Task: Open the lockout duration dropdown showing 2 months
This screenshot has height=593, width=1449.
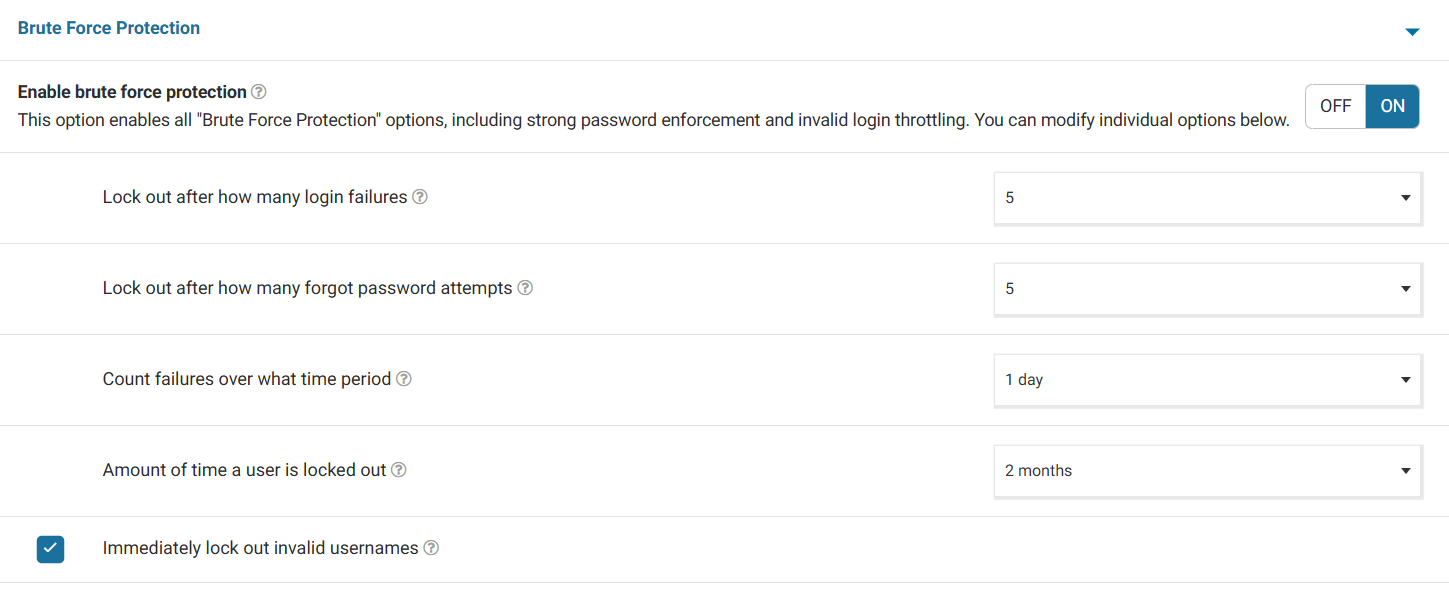Action: click(1207, 471)
